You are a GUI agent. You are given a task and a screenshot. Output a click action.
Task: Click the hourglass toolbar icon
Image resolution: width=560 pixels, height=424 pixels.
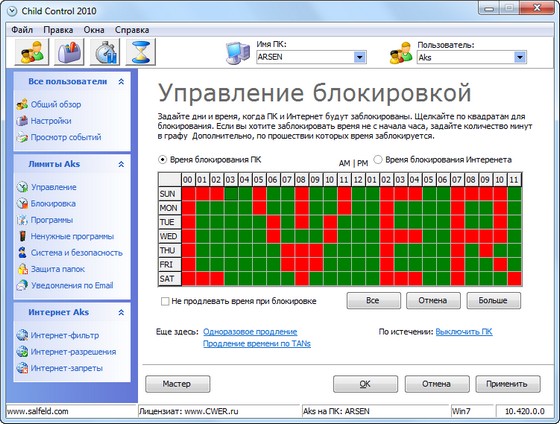coord(140,52)
